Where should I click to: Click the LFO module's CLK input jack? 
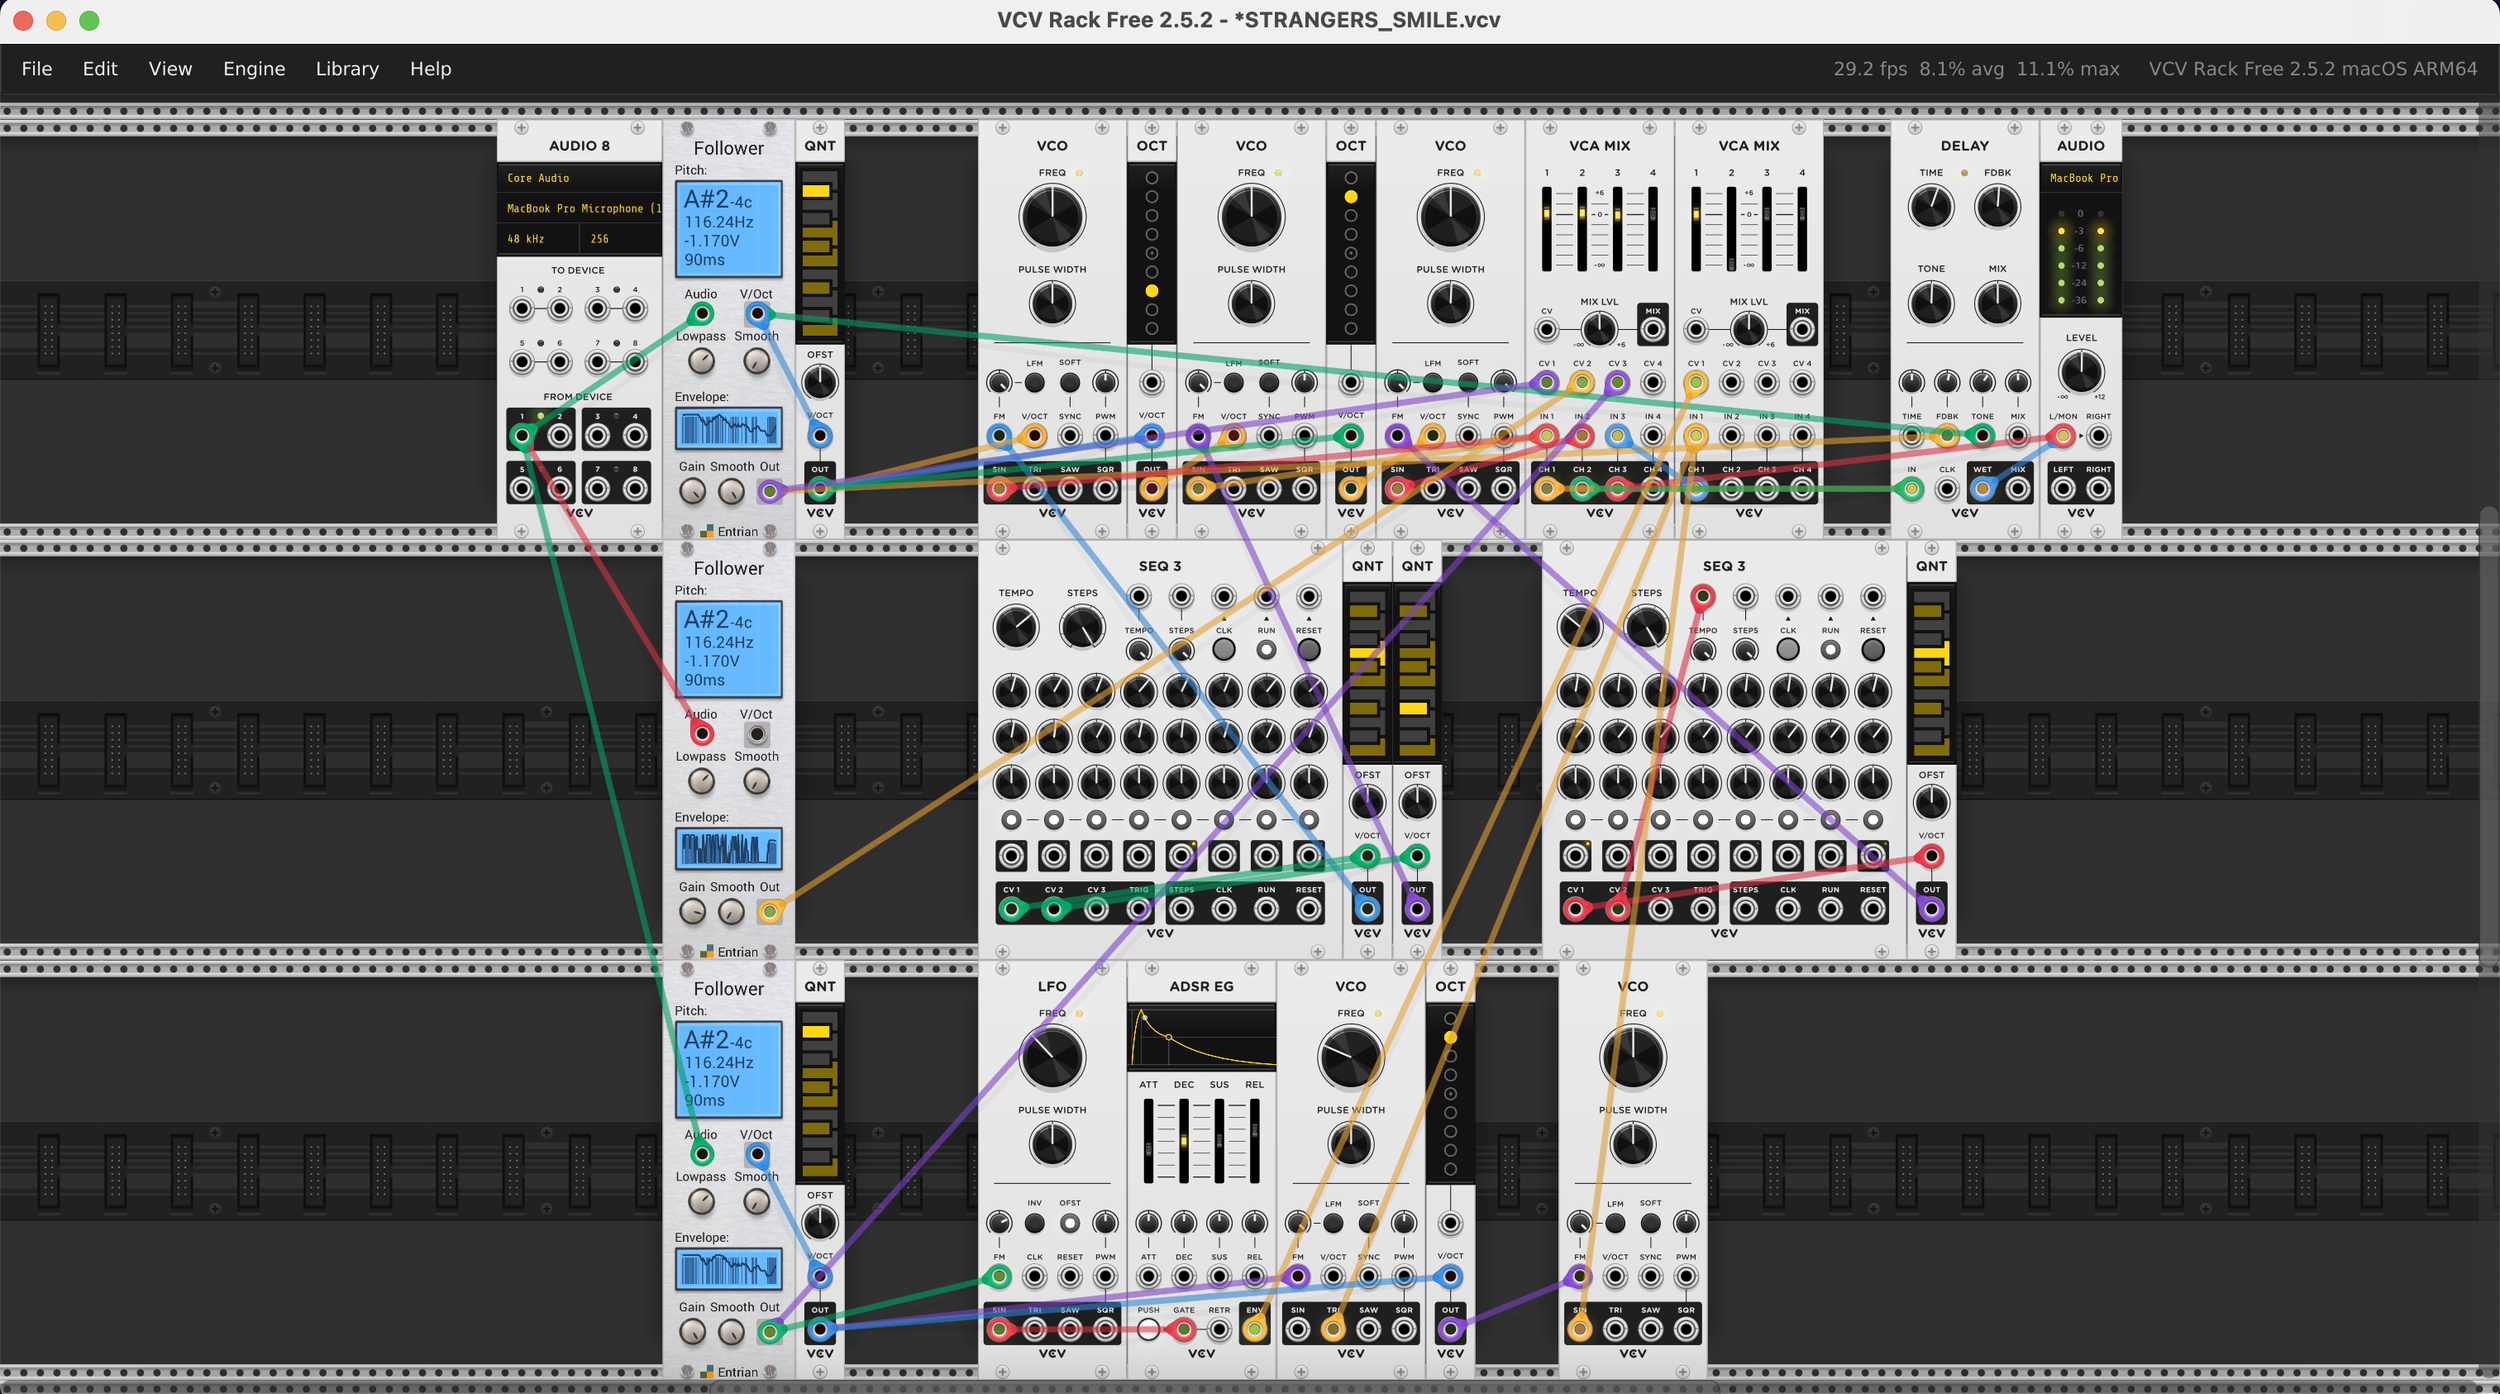[x=1034, y=1277]
